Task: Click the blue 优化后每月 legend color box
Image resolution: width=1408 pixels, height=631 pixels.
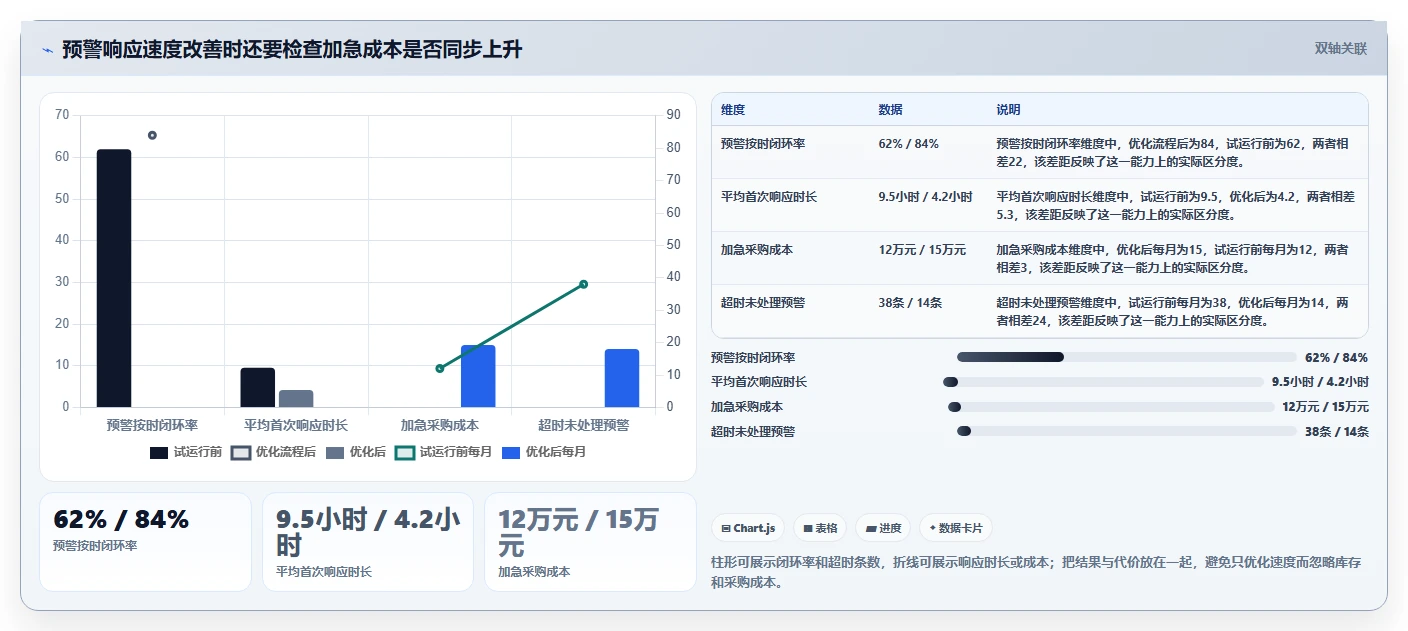Action: click(x=510, y=452)
